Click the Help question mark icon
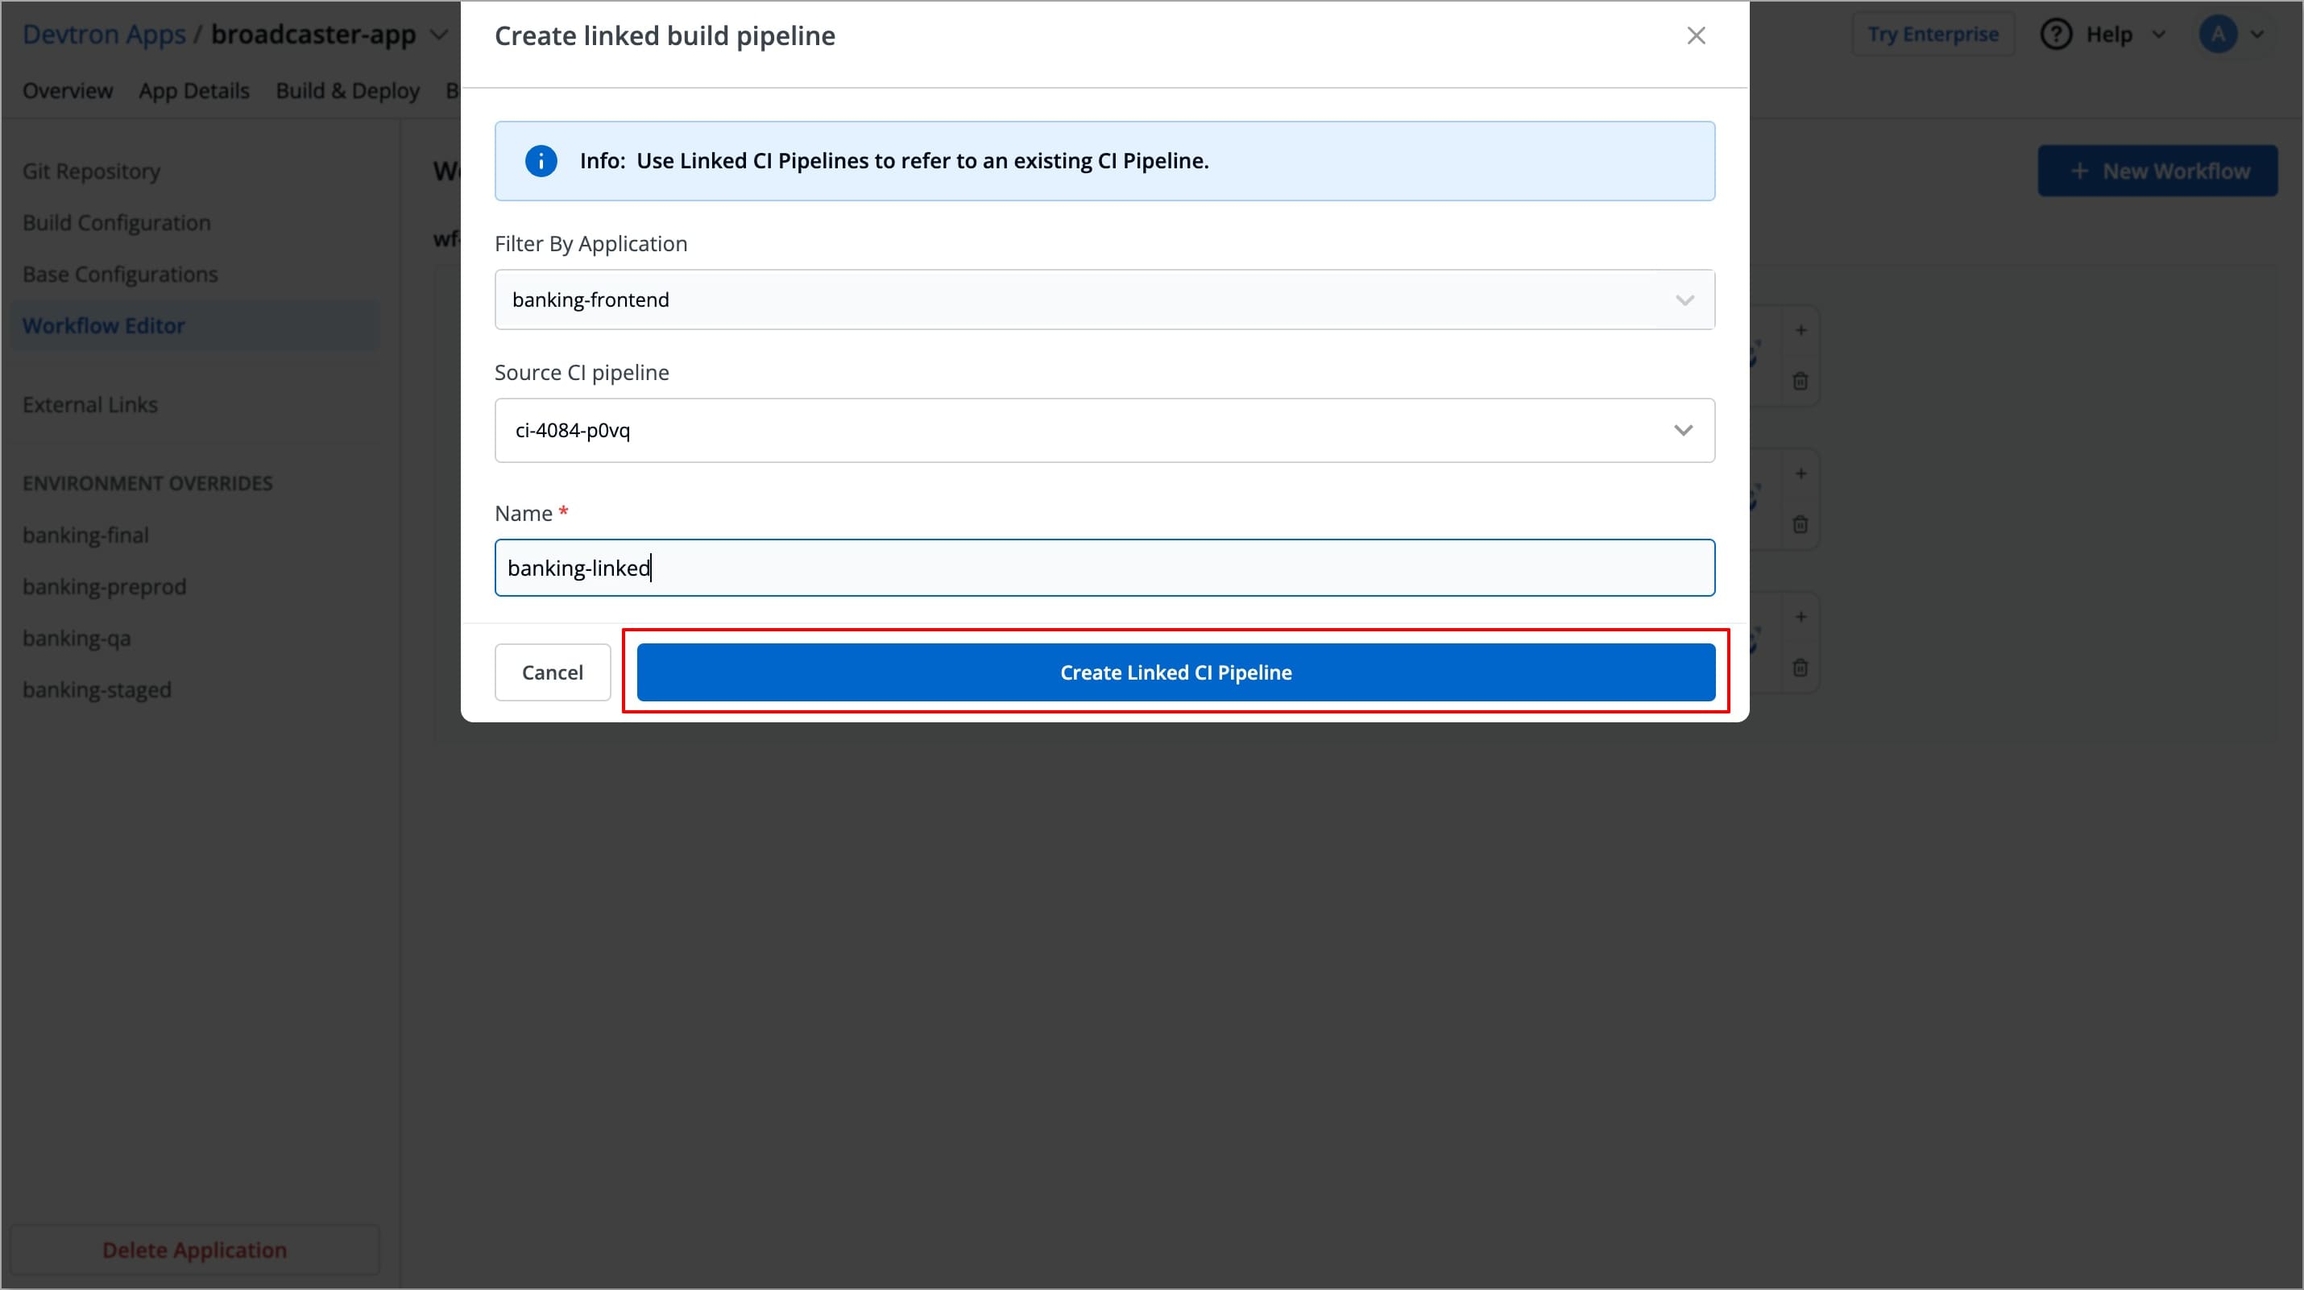This screenshot has width=2304, height=1290. [x=2056, y=34]
